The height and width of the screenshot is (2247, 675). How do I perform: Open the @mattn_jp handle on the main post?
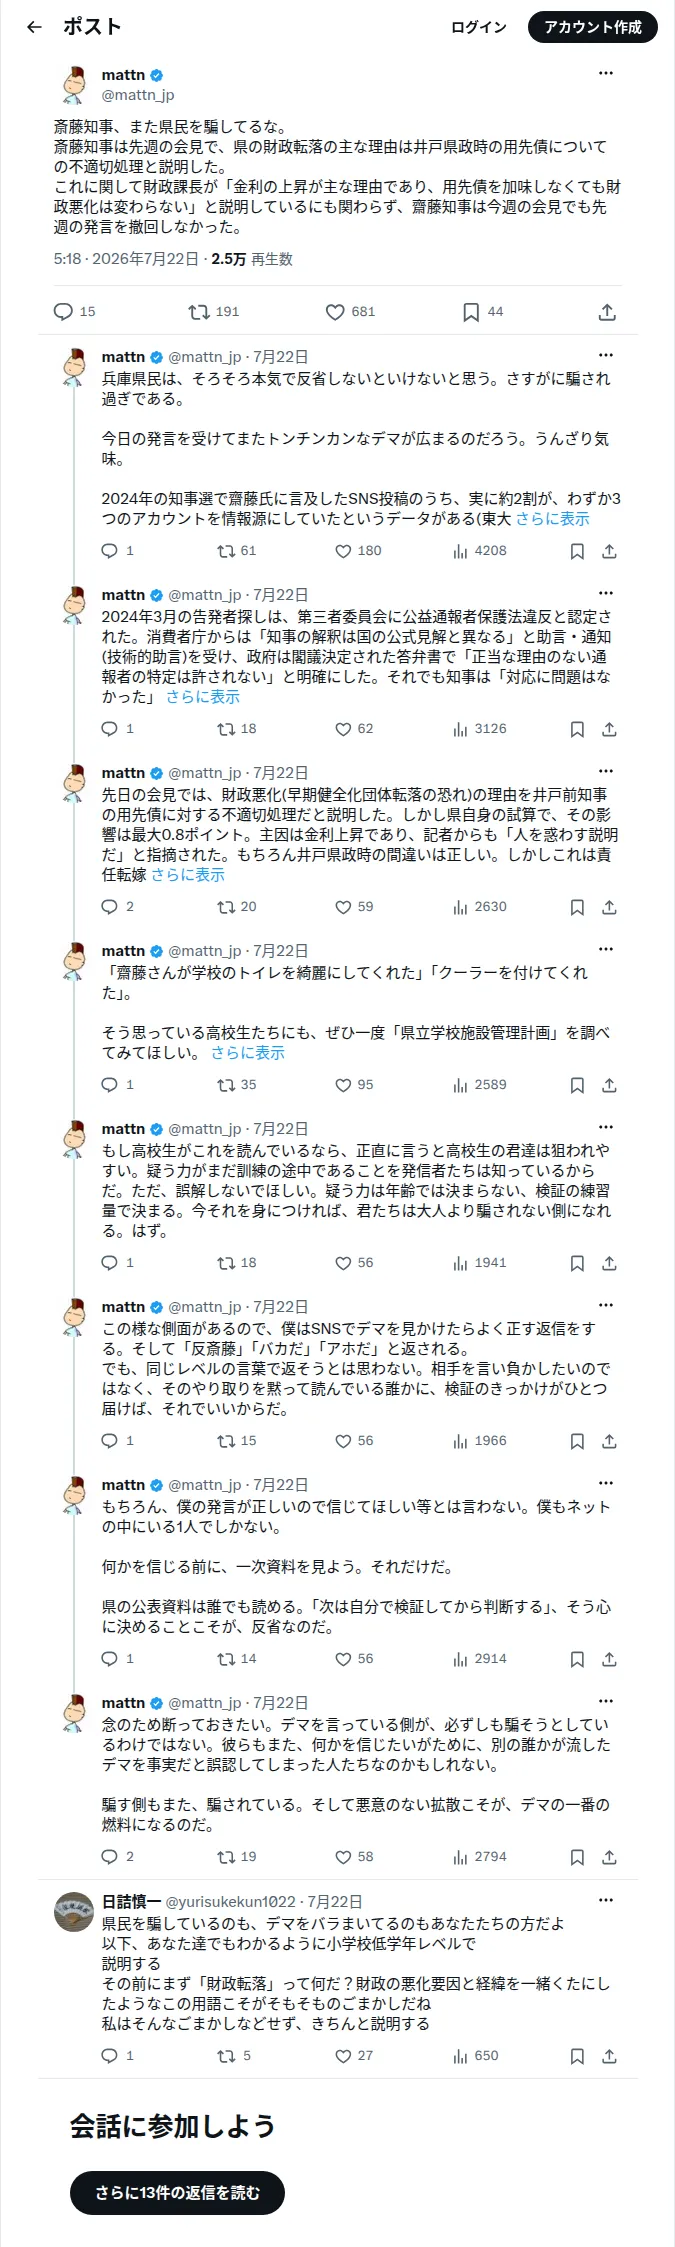tap(138, 95)
